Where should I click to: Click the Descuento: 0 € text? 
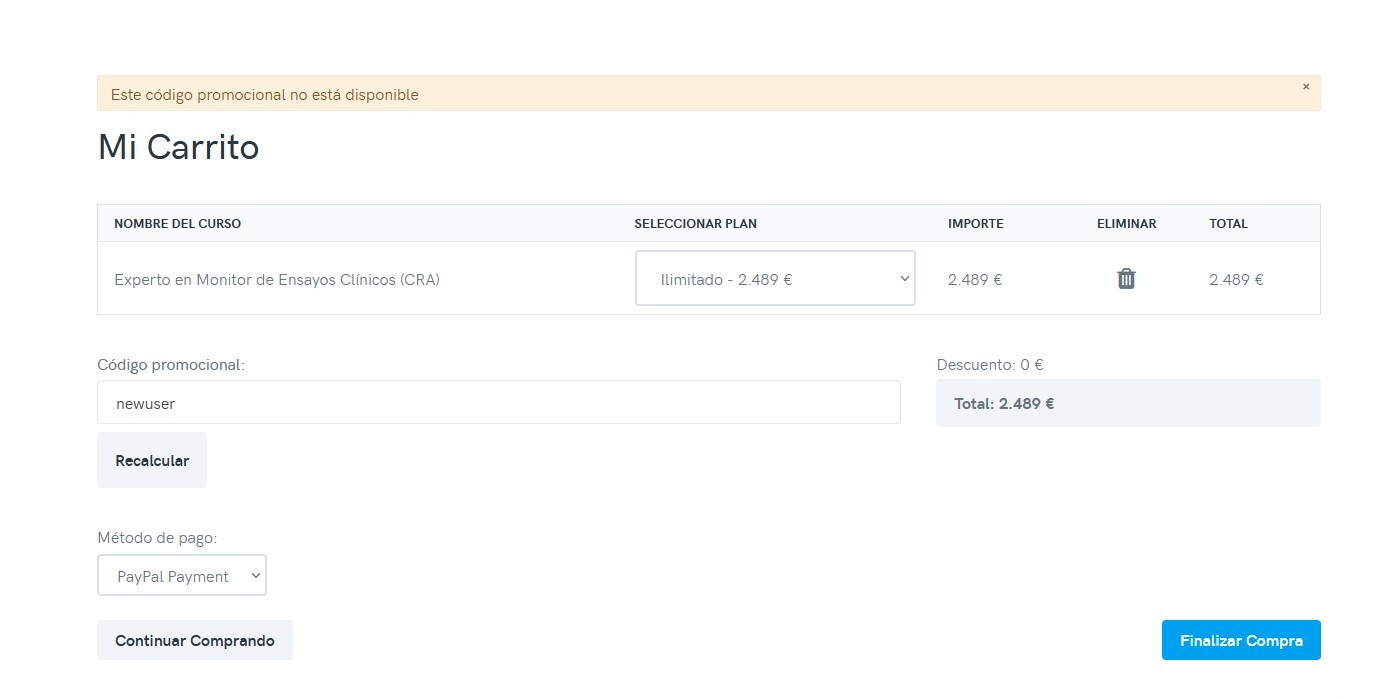990,365
